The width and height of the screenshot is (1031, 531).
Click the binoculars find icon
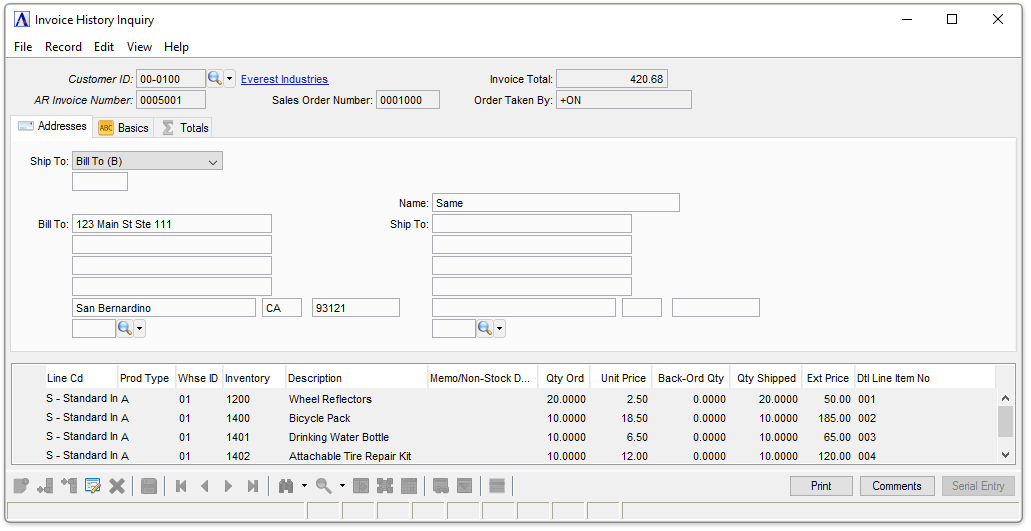286,486
